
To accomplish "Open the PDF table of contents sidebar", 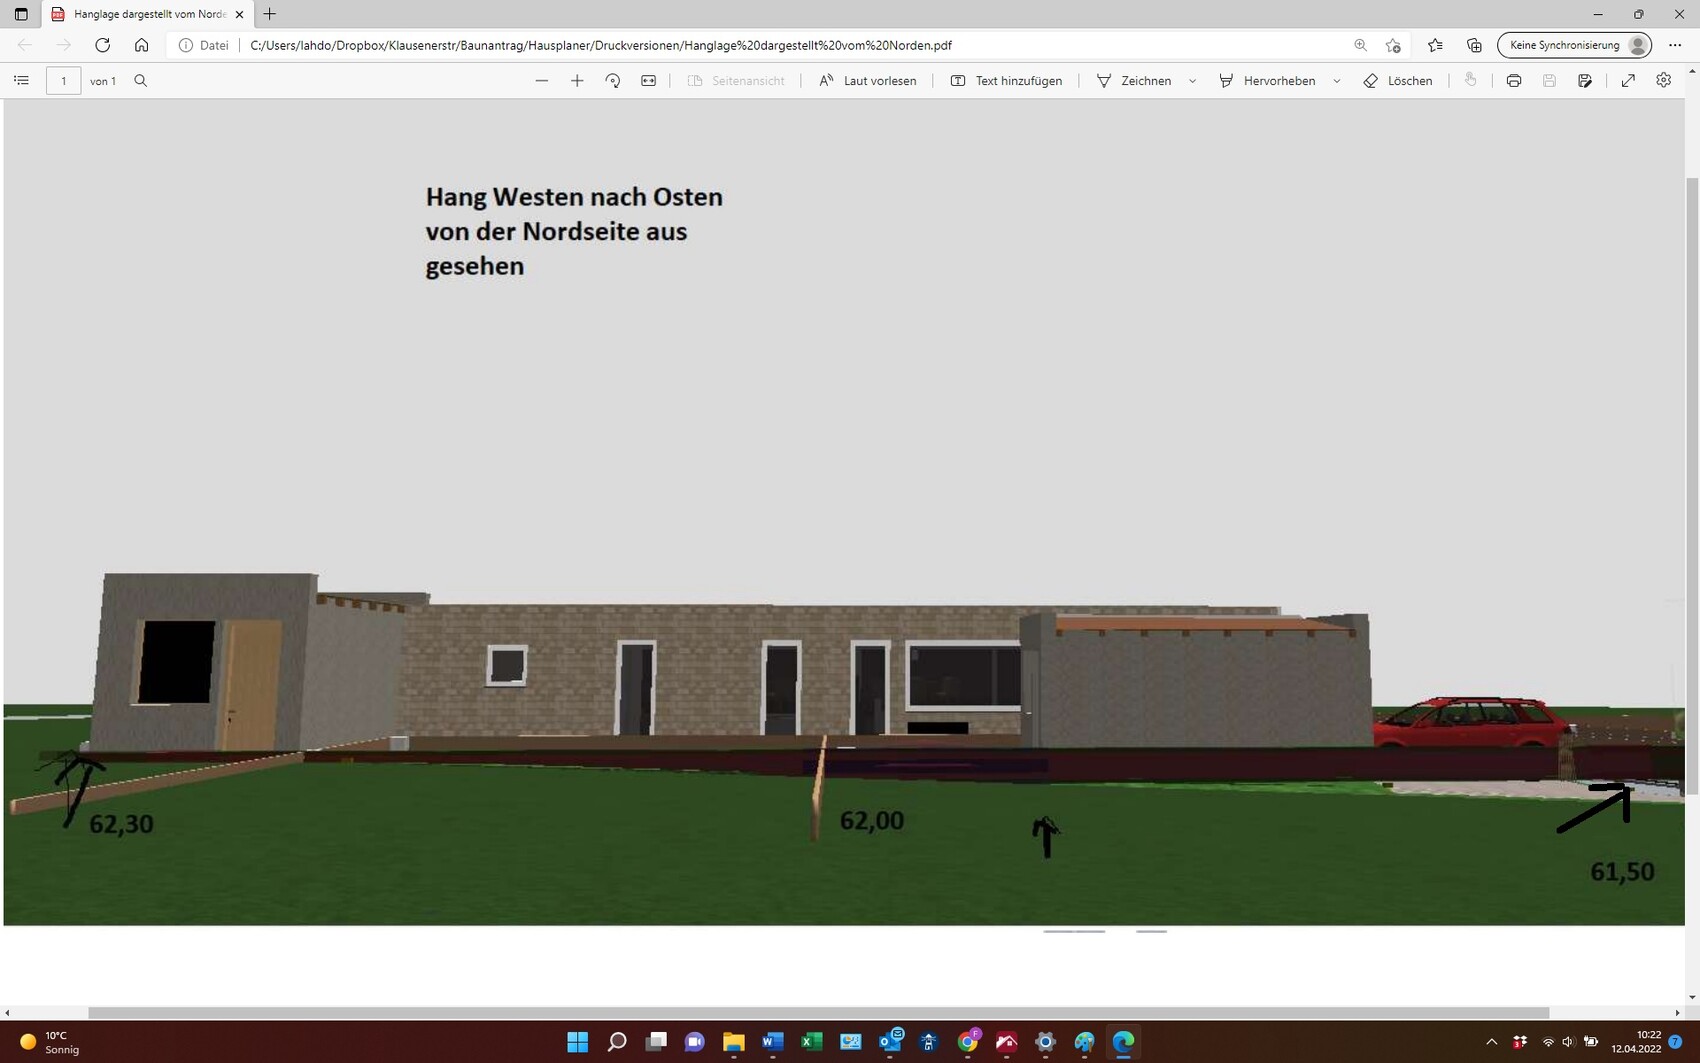I will (x=21, y=81).
